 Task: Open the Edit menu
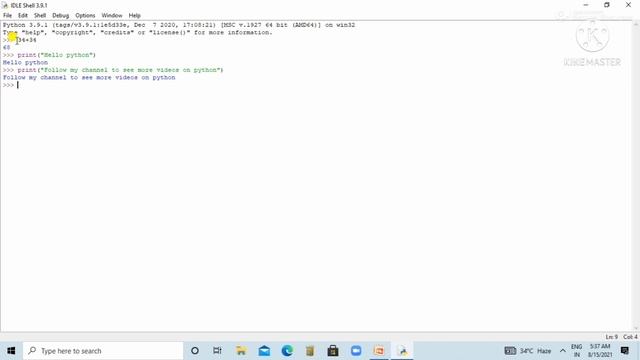(x=23, y=16)
